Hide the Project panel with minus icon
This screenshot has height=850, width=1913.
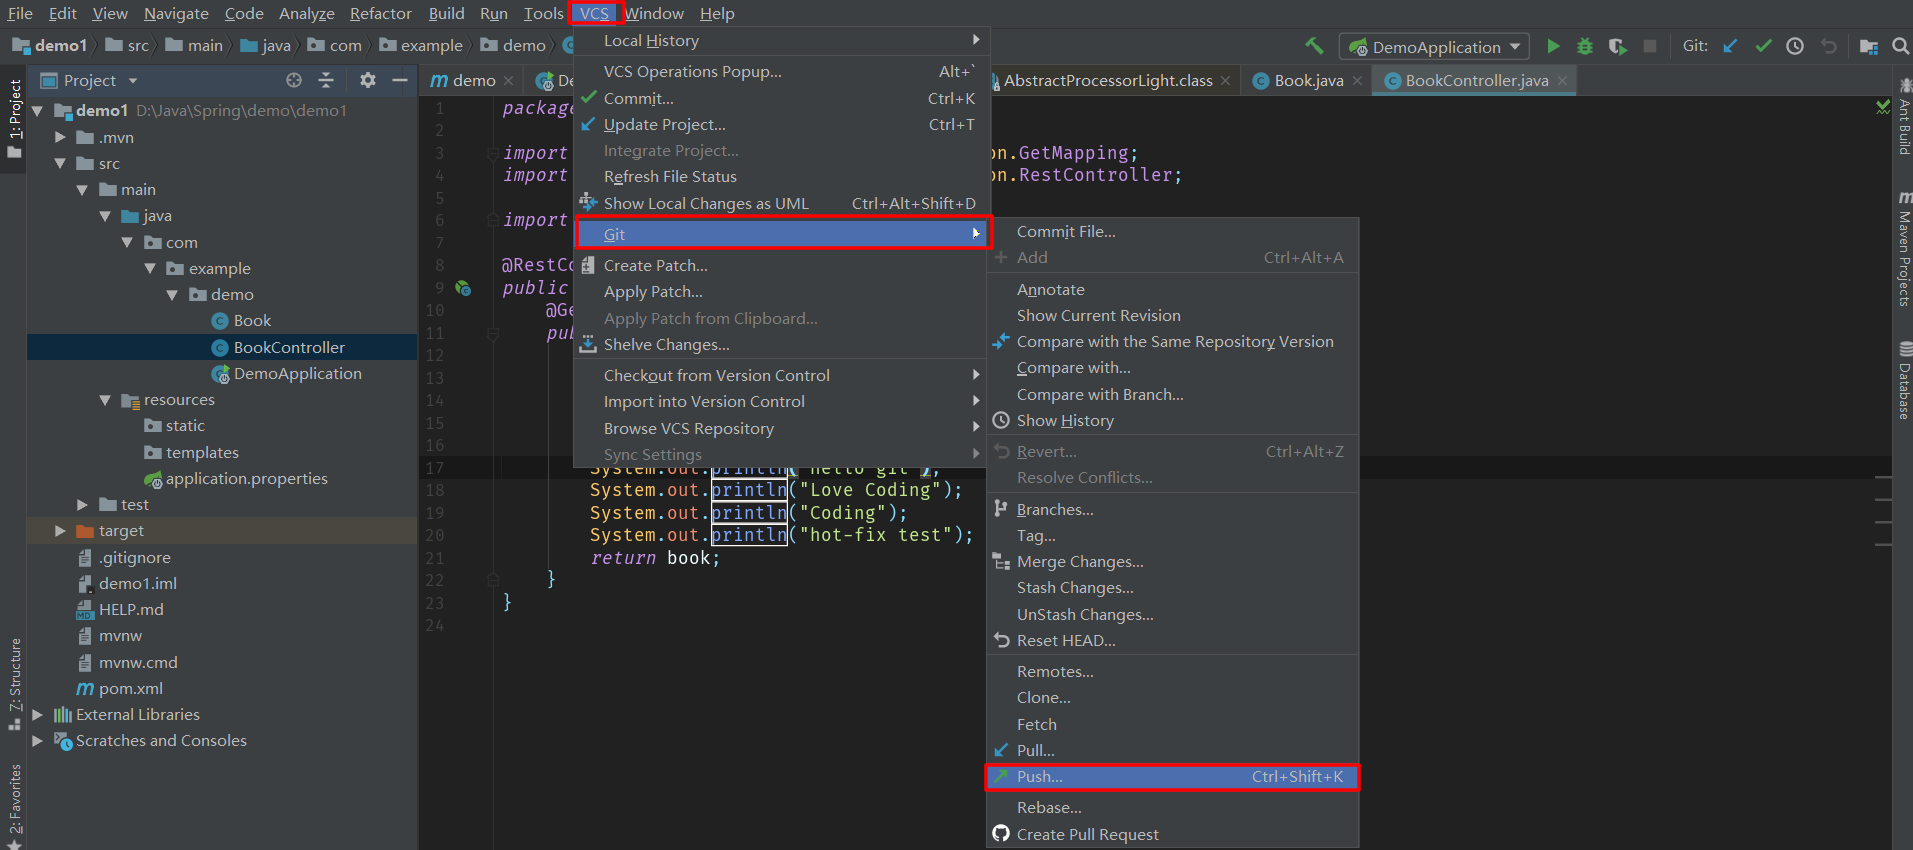pos(400,80)
